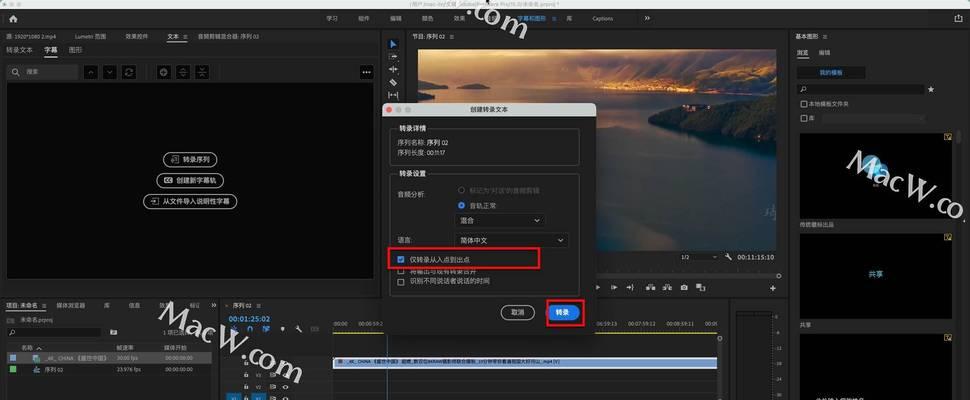Open 媒体浏览器 tab
The height and width of the screenshot is (400, 970).
[71, 305]
